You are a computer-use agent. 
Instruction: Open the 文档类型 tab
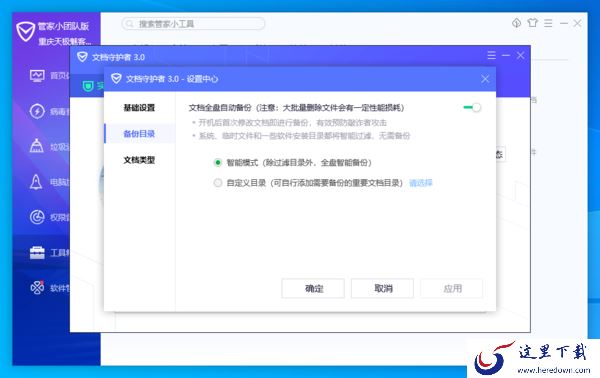[x=139, y=160]
